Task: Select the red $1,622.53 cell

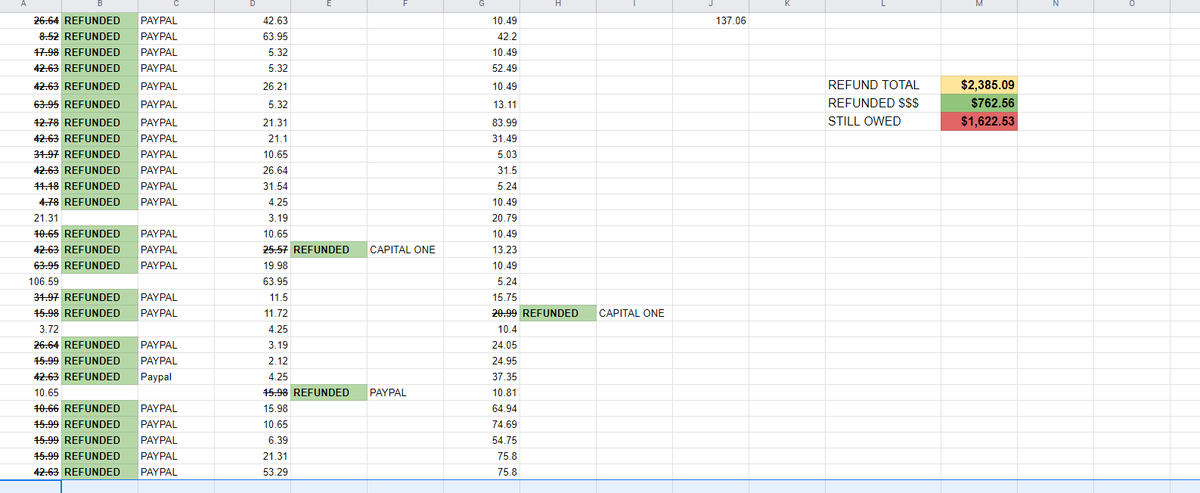Action: (x=980, y=122)
